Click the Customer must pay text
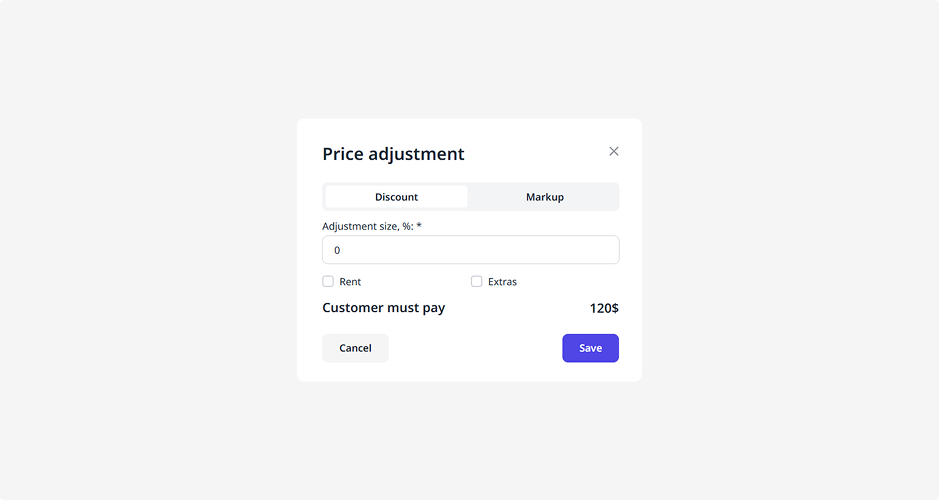939x500 pixels. click(x=383, y=308)
